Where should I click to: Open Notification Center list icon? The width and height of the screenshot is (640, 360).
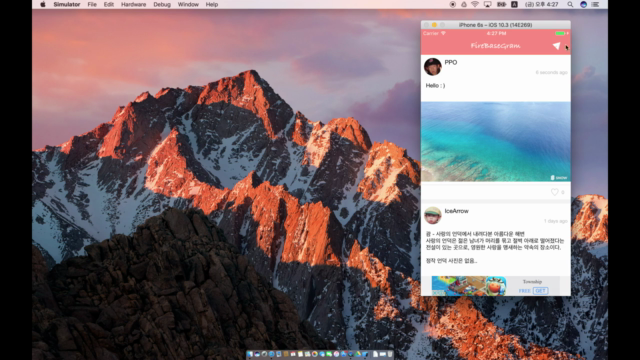tap(596, 4)
